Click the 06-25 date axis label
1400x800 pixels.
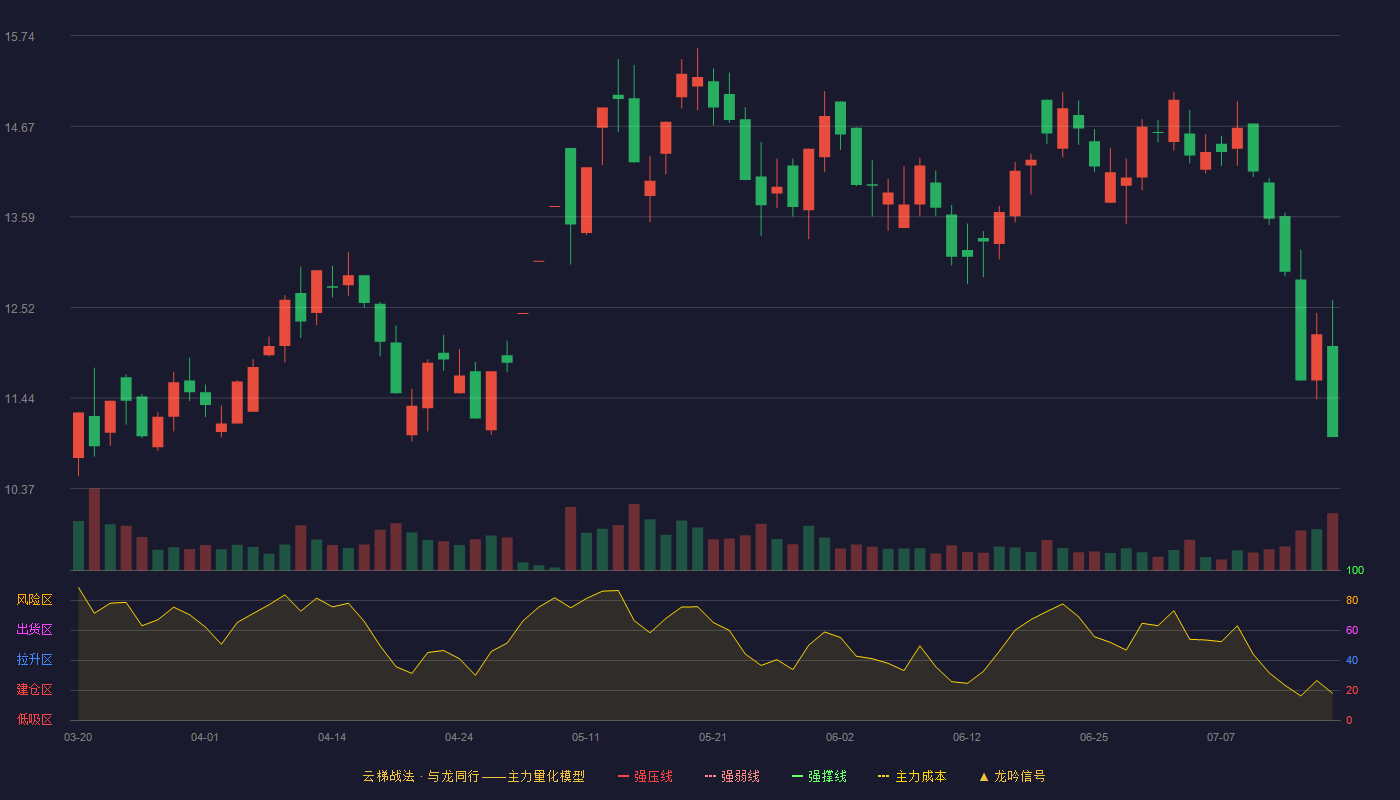[1094, 737]
